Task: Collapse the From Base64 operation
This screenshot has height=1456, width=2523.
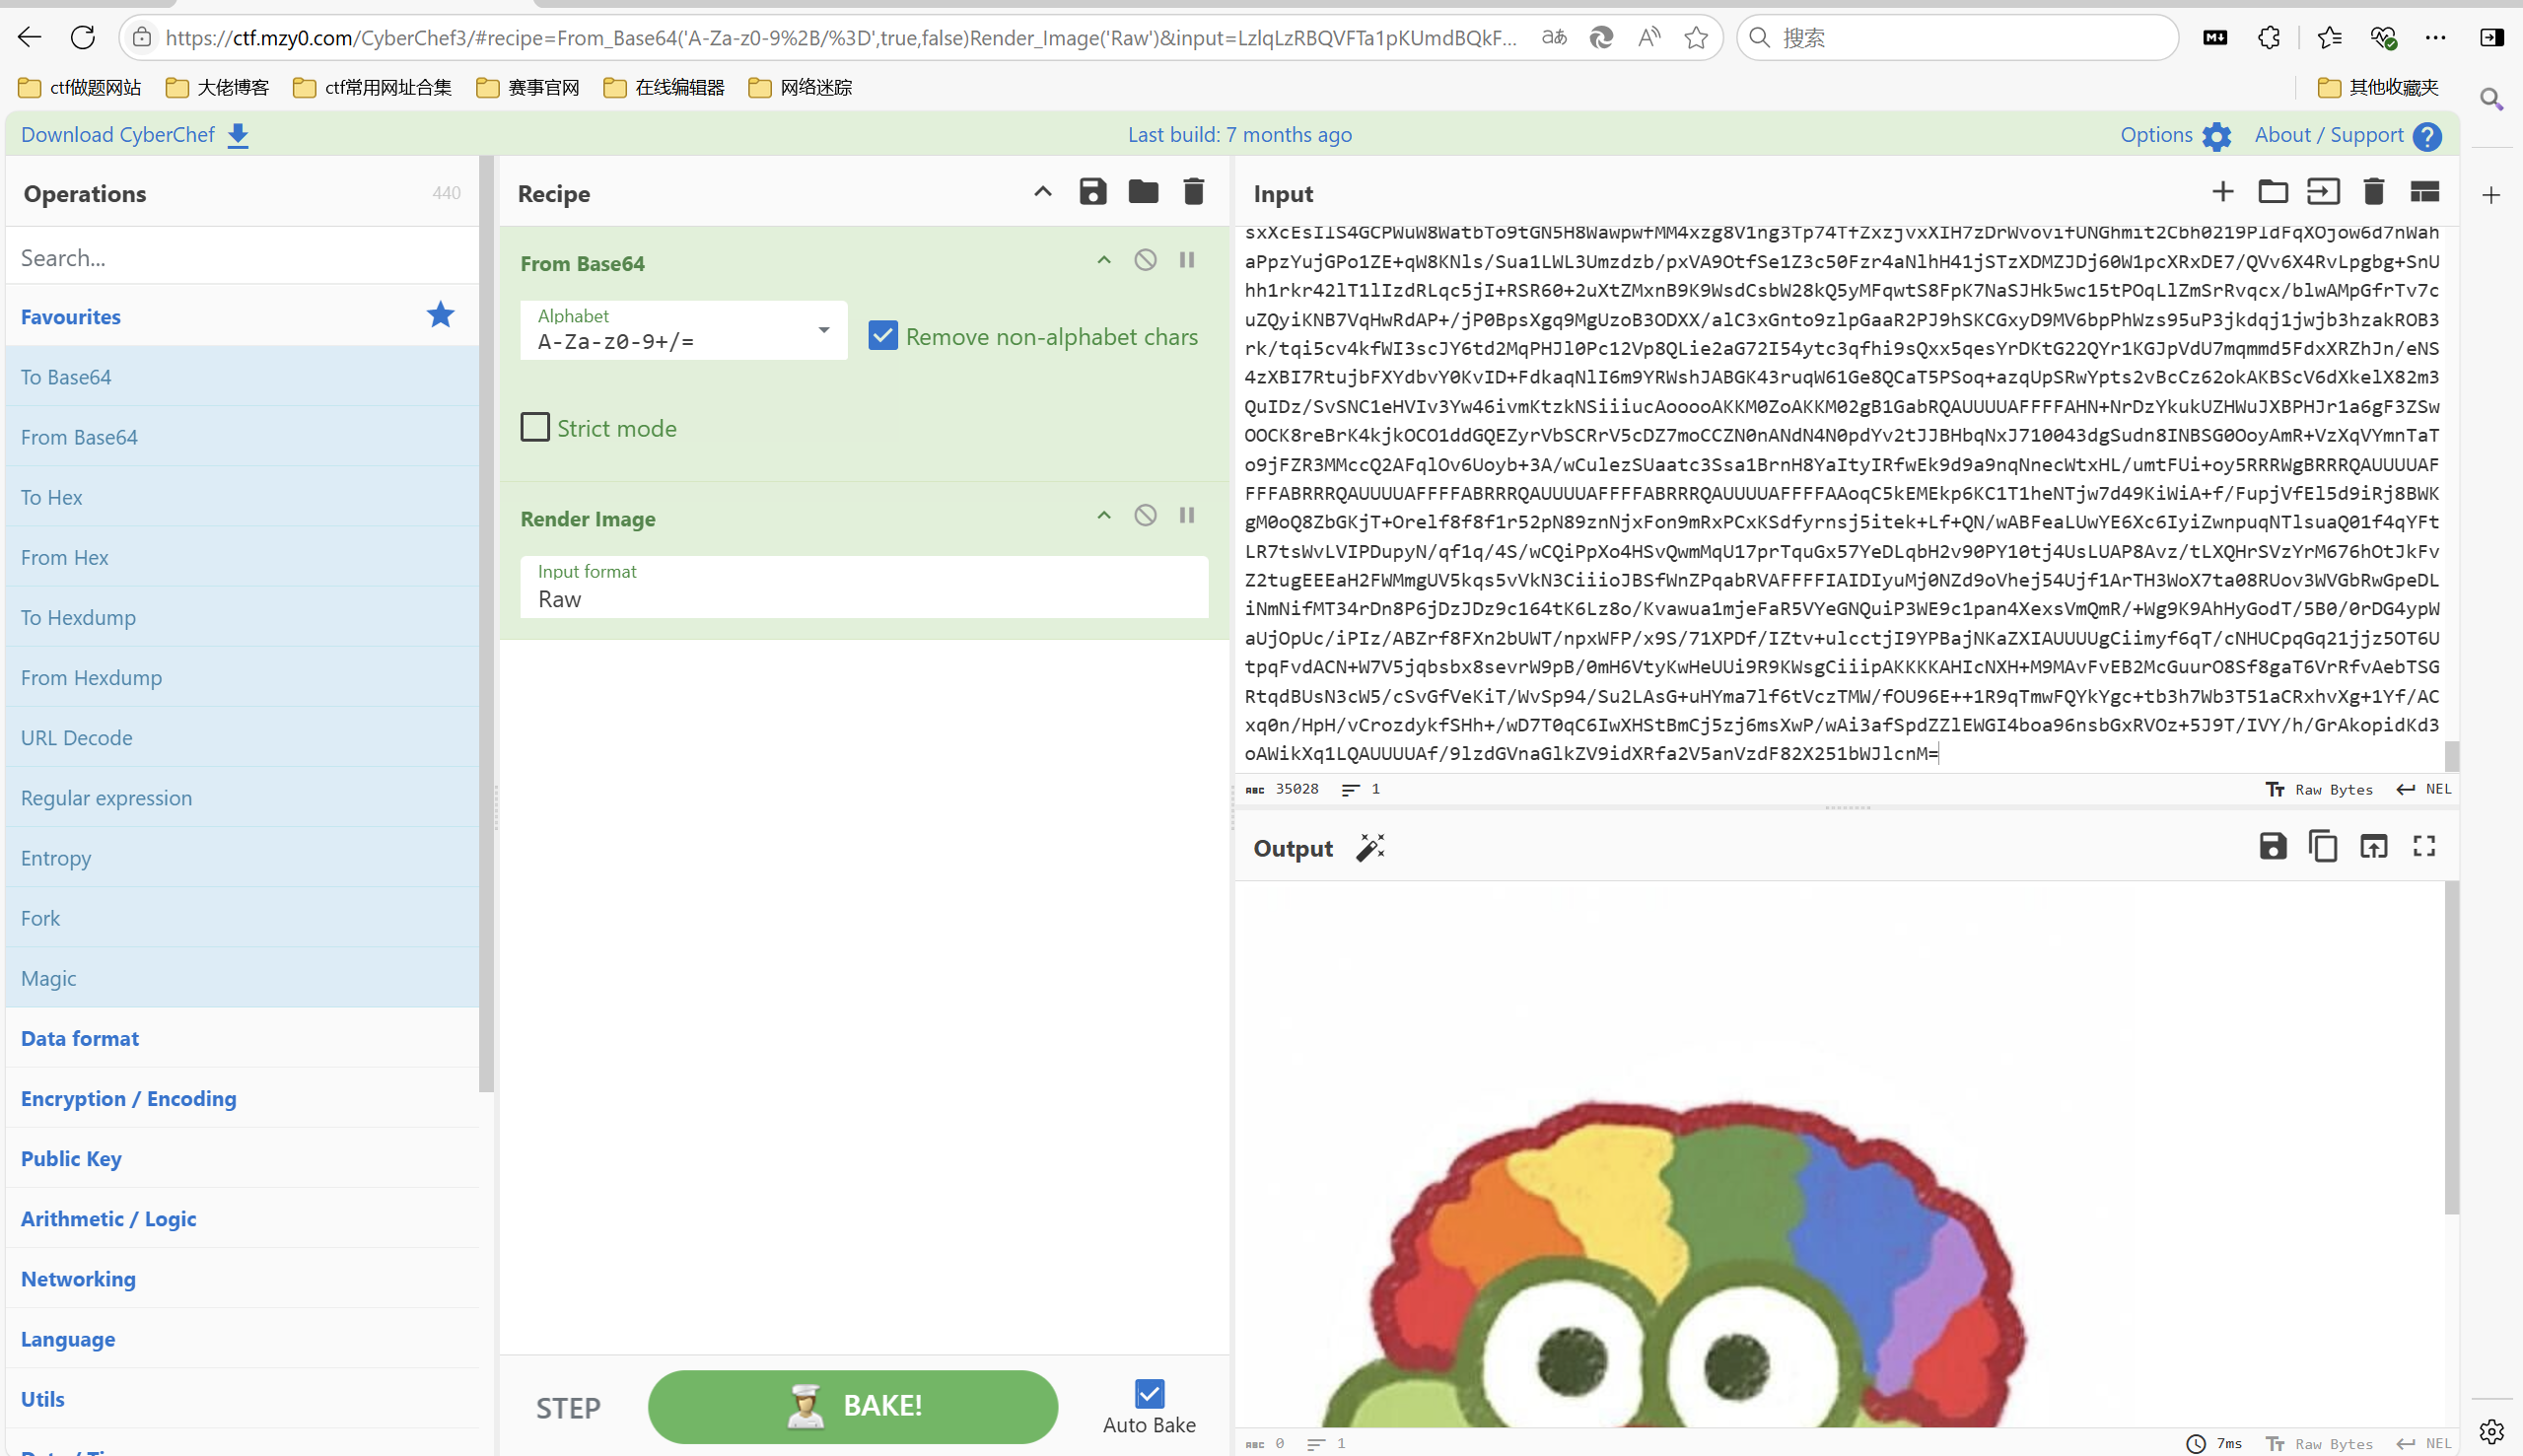Action: (1103, 260)
